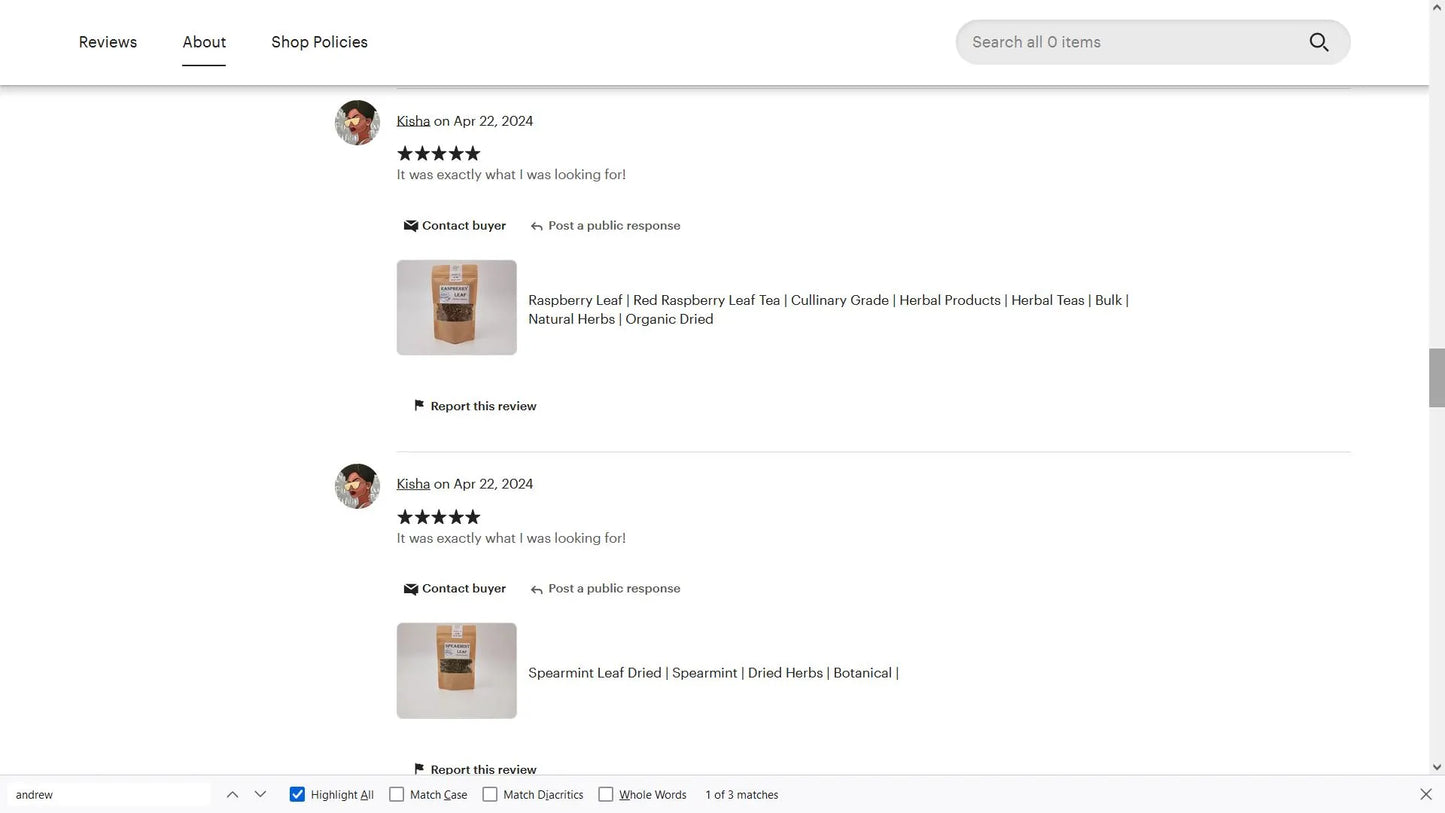The height and width of the screenshot is (813, 1445).
Task: Jump to next find match arrow
Action: [x=261, y=795]
